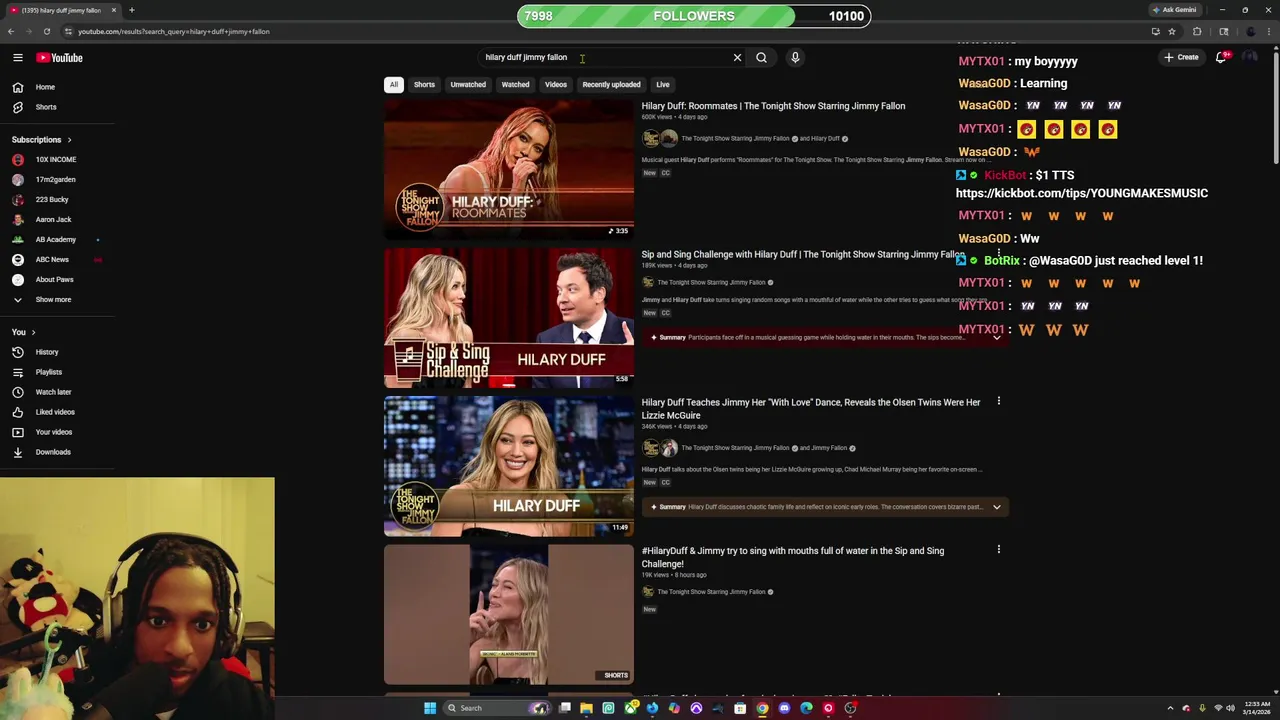1280x720 pixels.
Task: Open the 17m2garden subscription
Action: (56, 180)
